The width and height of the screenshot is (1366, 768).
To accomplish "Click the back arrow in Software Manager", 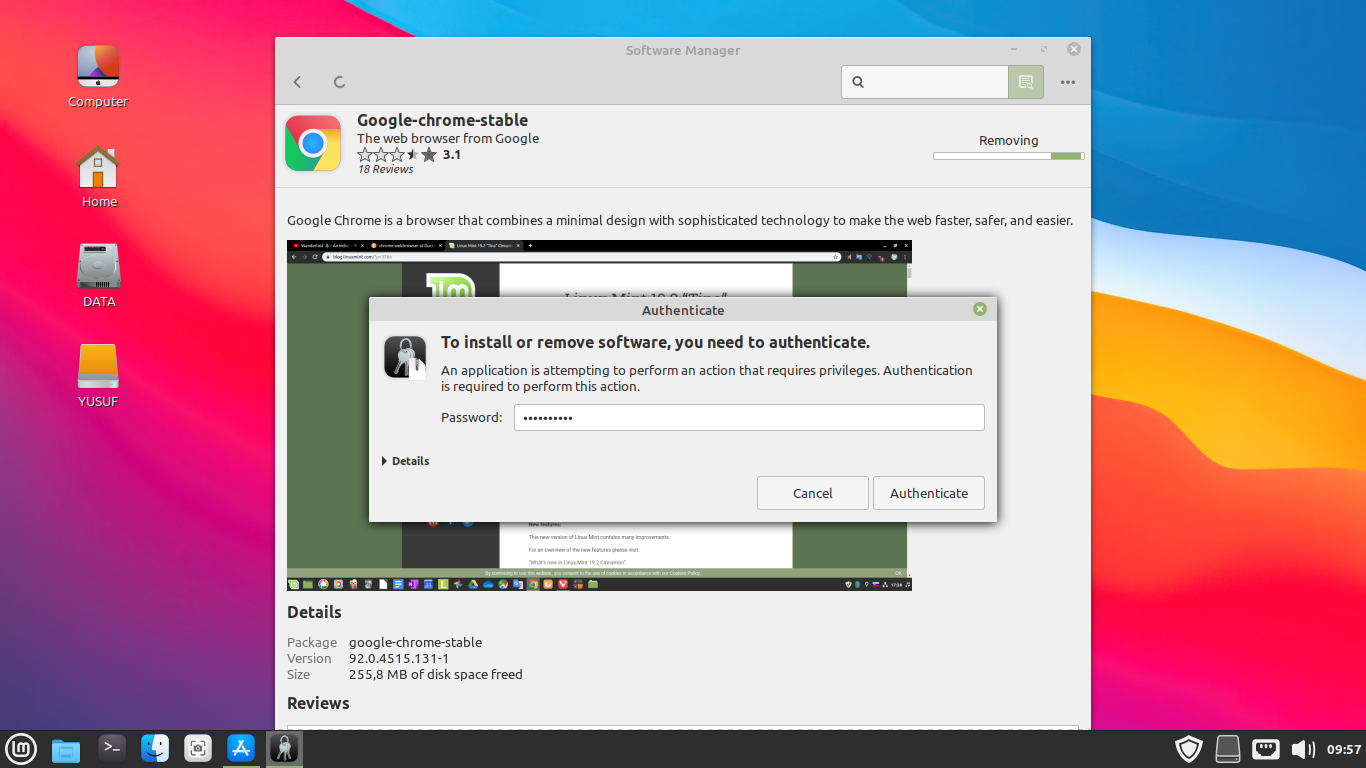I will coord(297,82).
